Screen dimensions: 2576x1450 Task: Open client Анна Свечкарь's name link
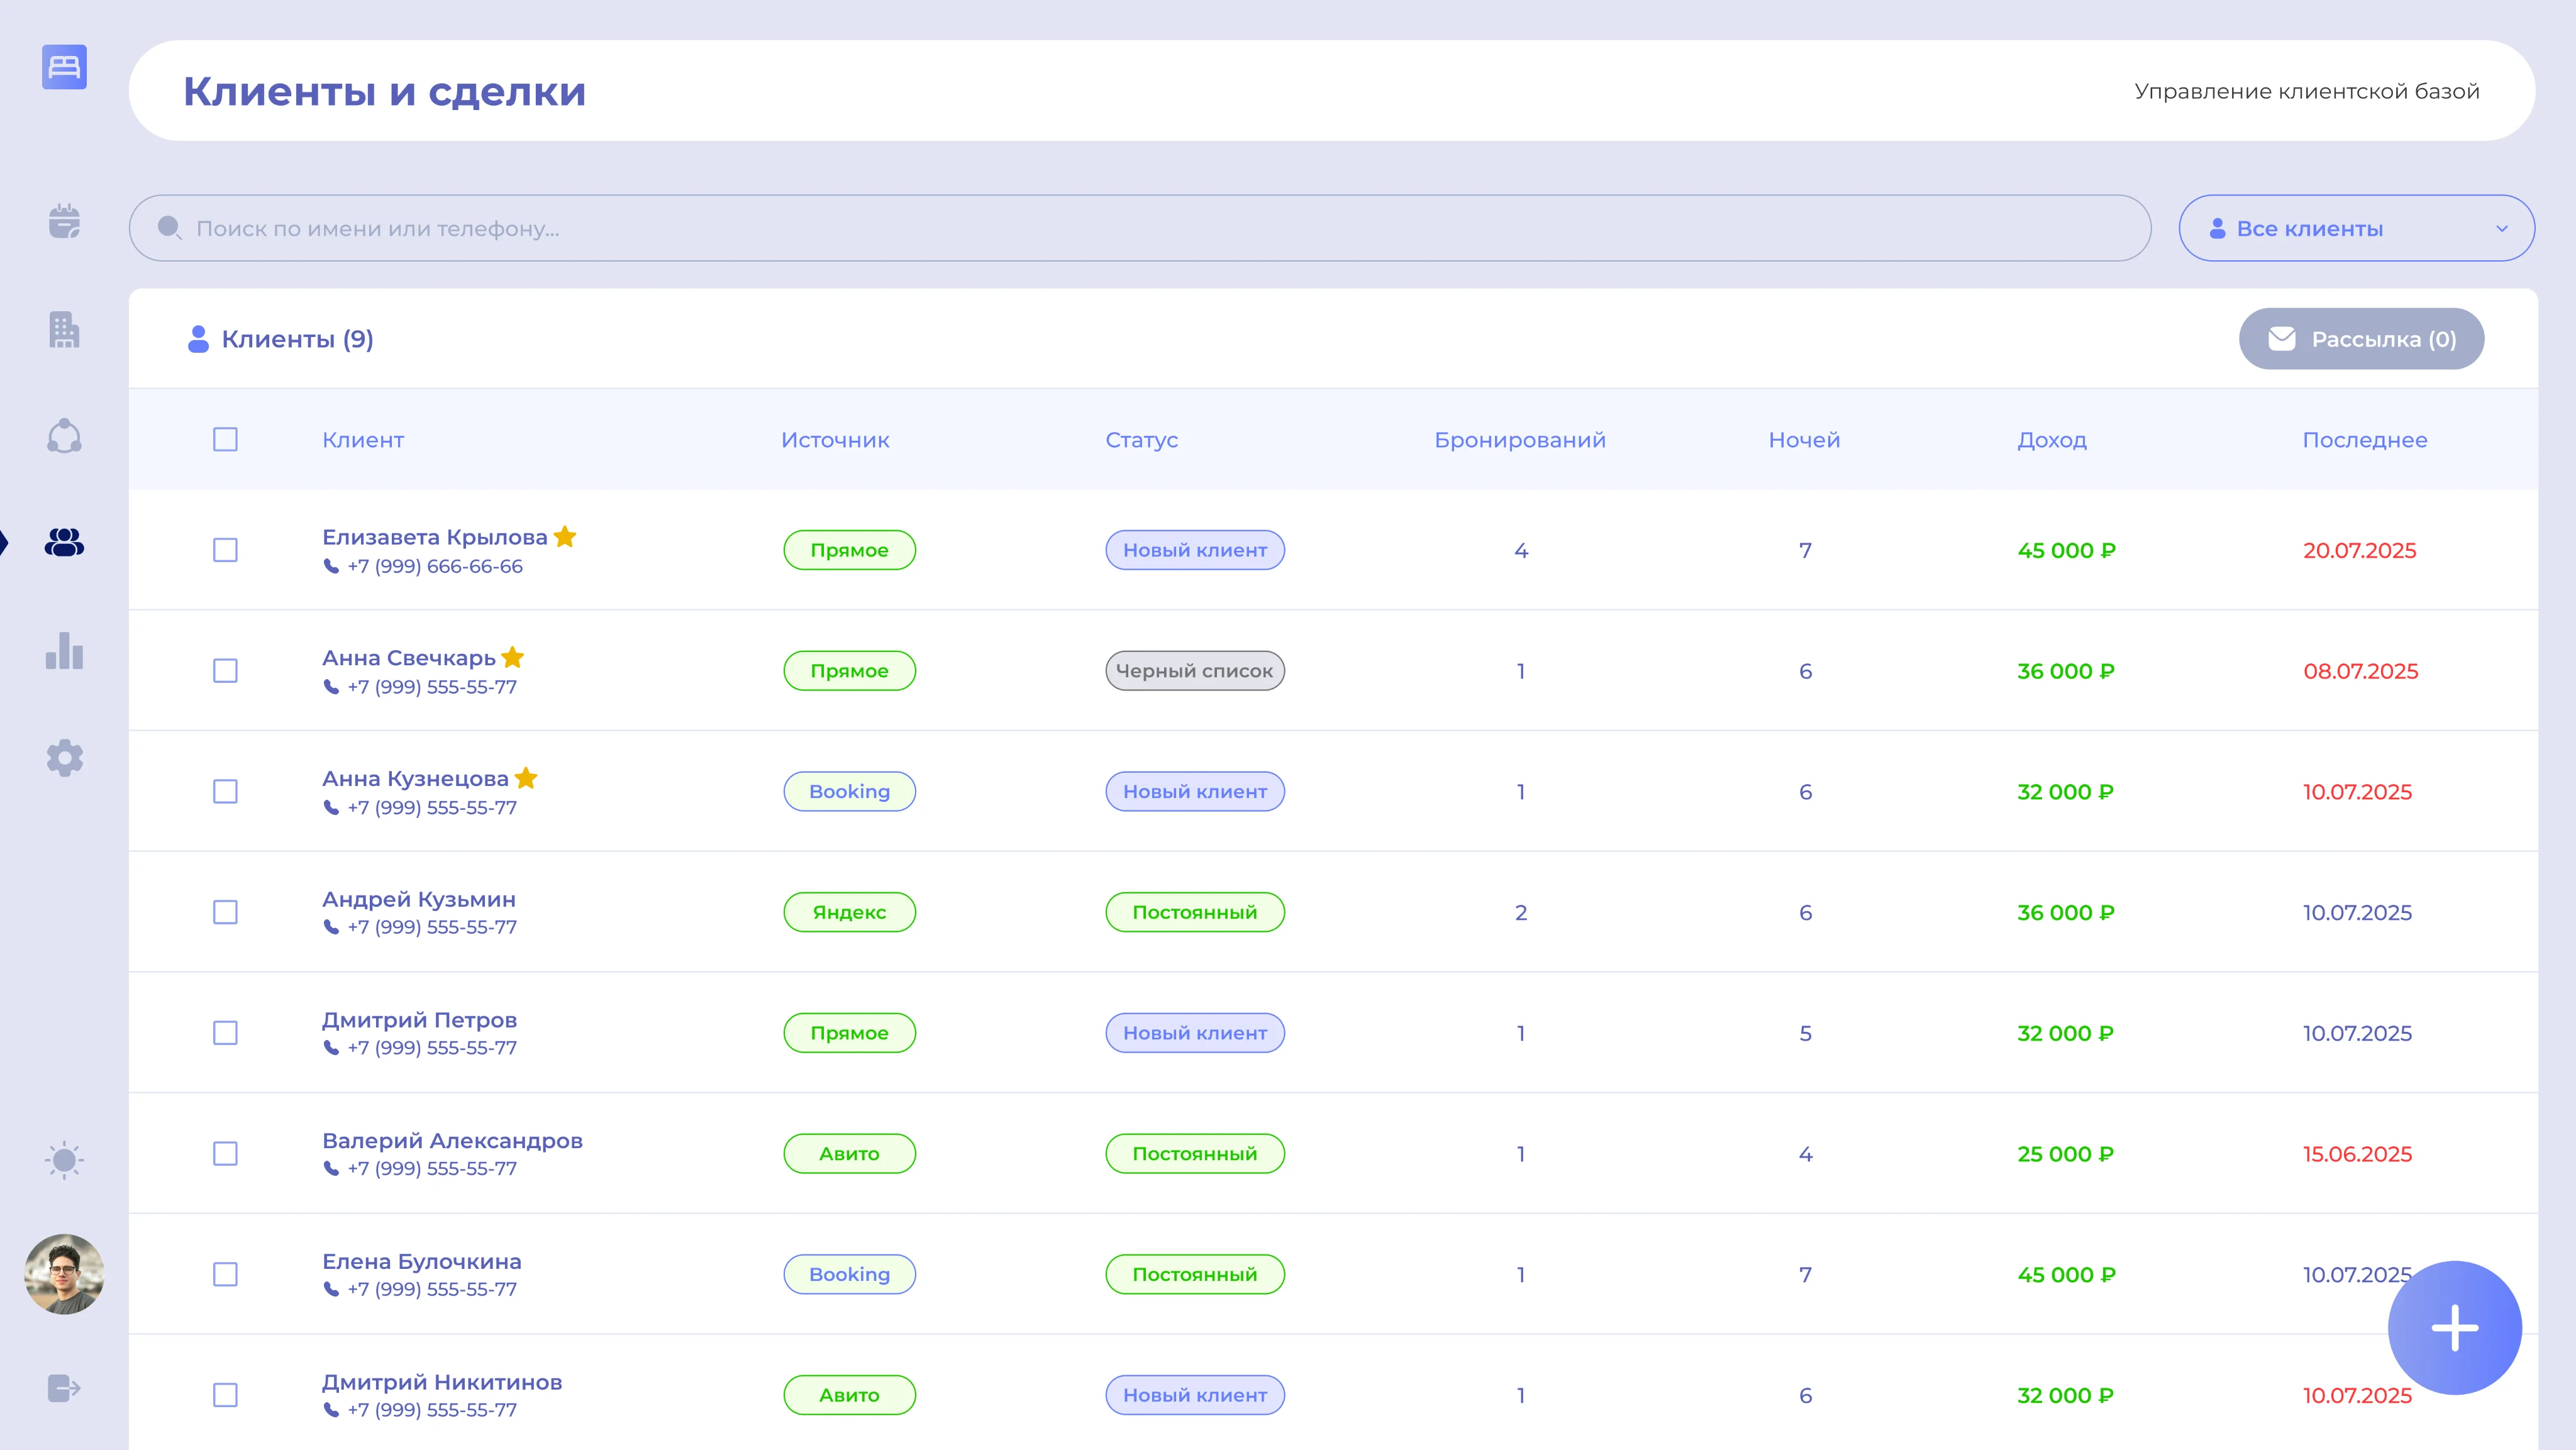pos(409,658)
